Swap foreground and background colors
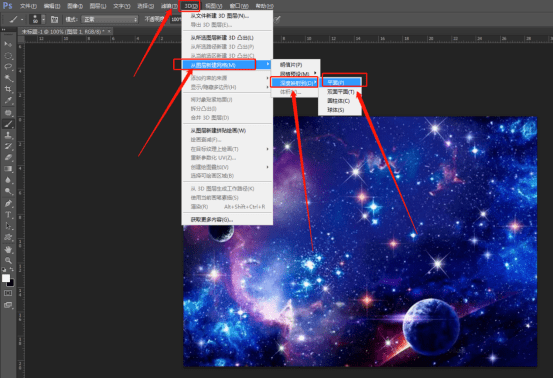554x378 pixels. point(11,270)
